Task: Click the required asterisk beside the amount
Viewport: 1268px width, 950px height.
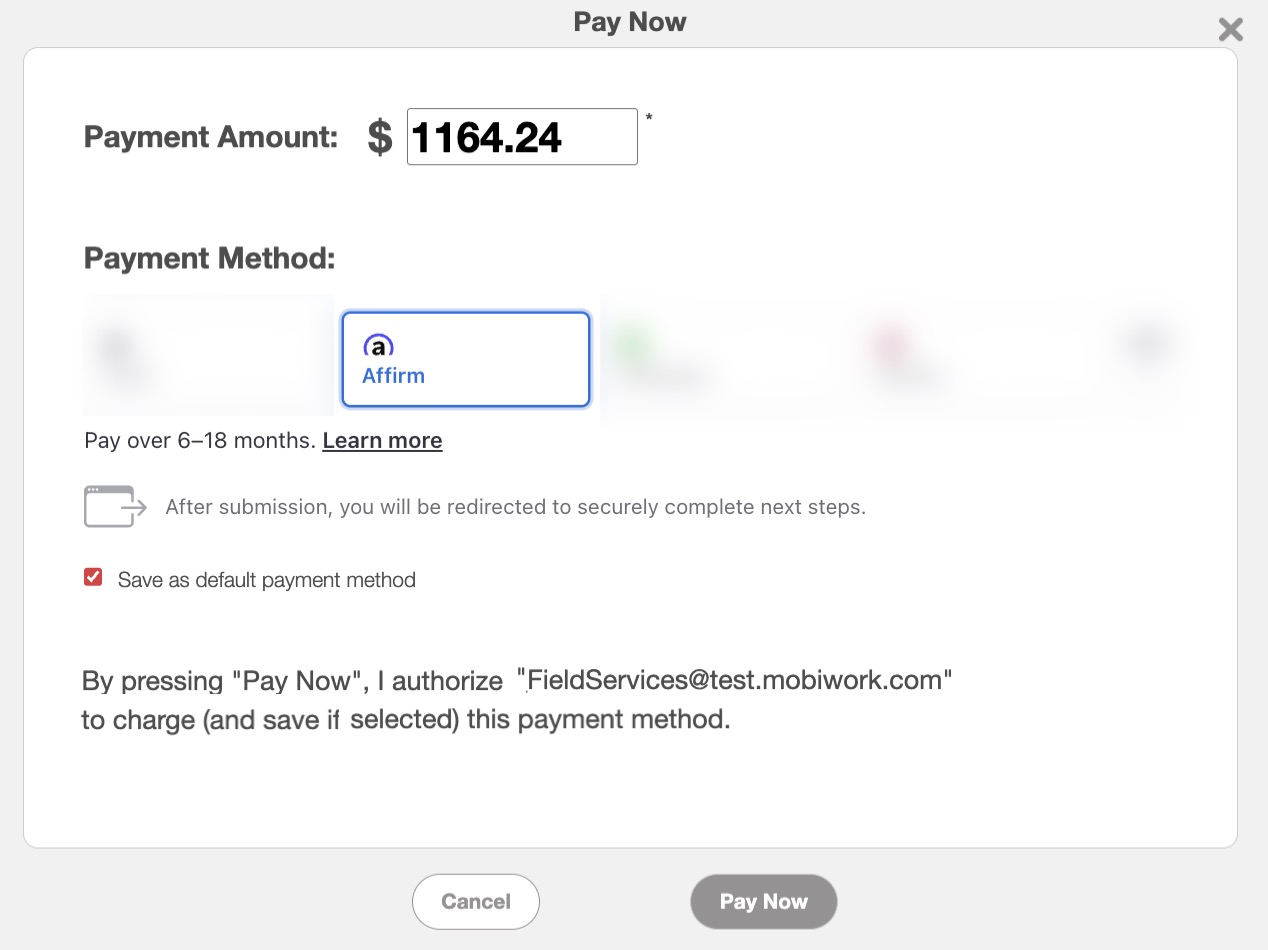Action: point(649,119)
